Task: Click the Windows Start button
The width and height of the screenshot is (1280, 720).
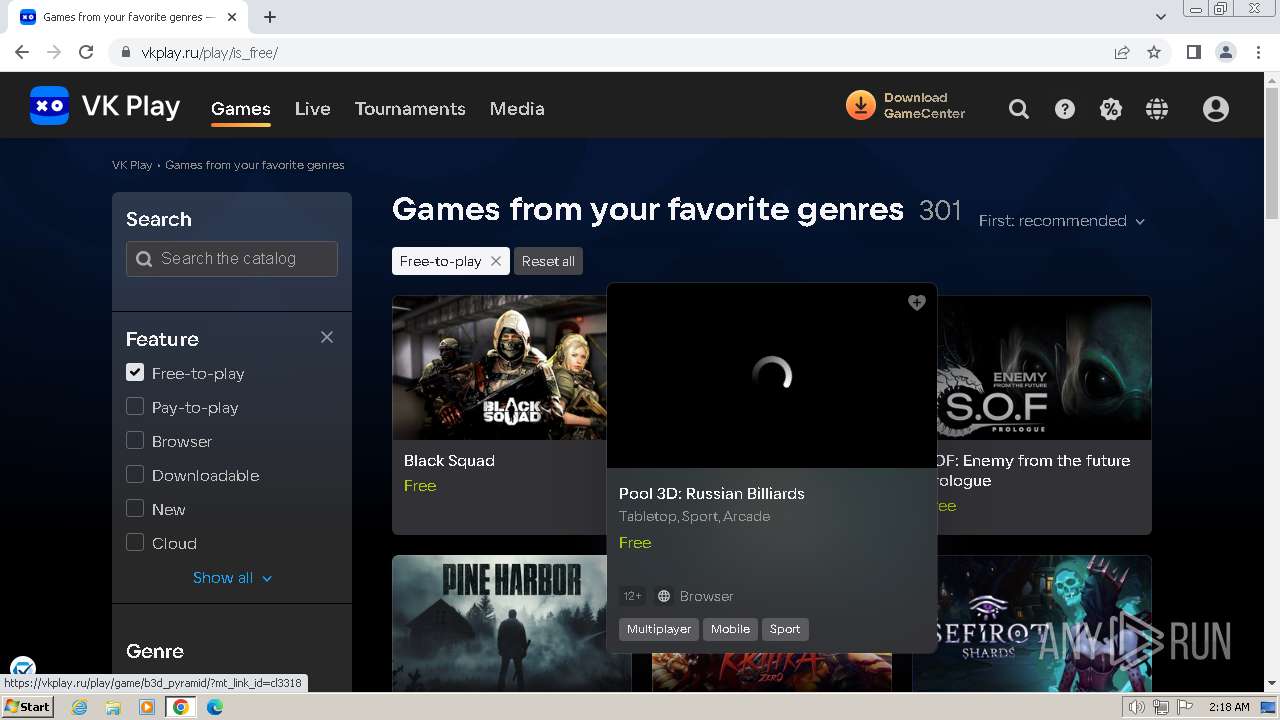Action: [28, 707]
